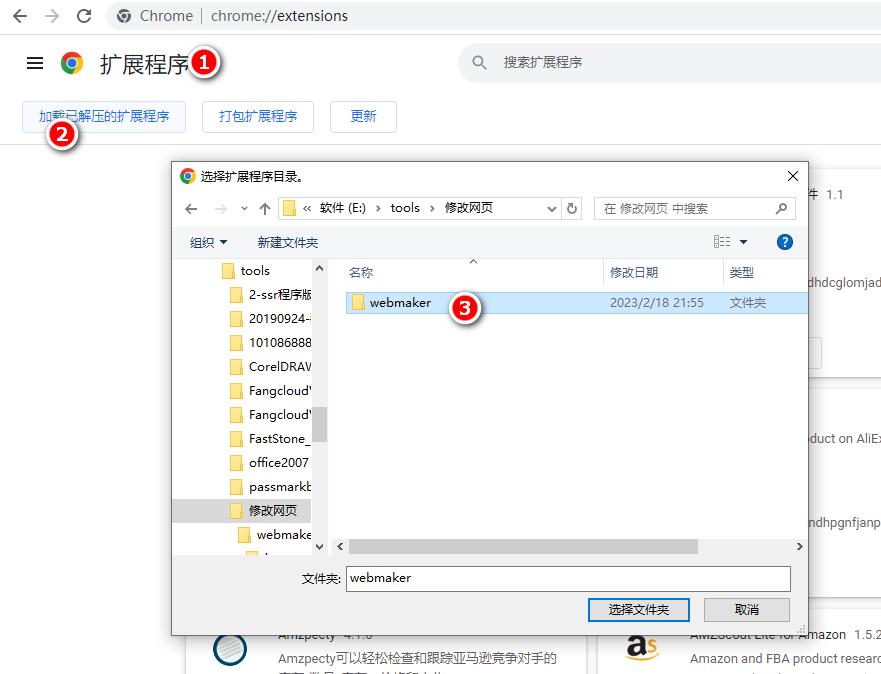Viewport: 881px width, 674px height.
Task: Click the tools breadcrumb in the address path
Action: tap(404, 208)
